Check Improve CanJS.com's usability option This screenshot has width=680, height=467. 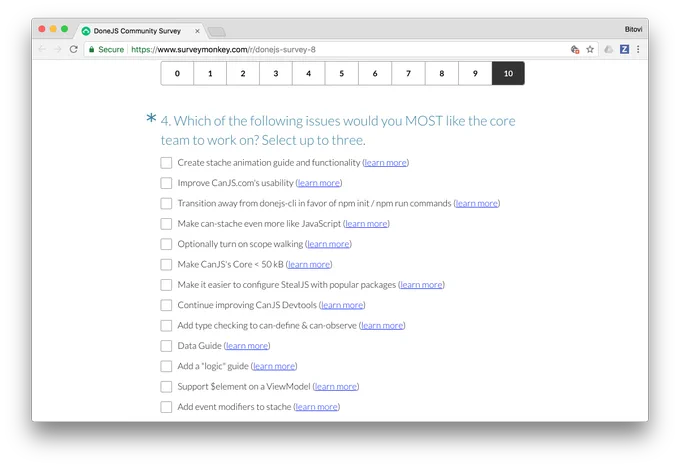point(166,183)
